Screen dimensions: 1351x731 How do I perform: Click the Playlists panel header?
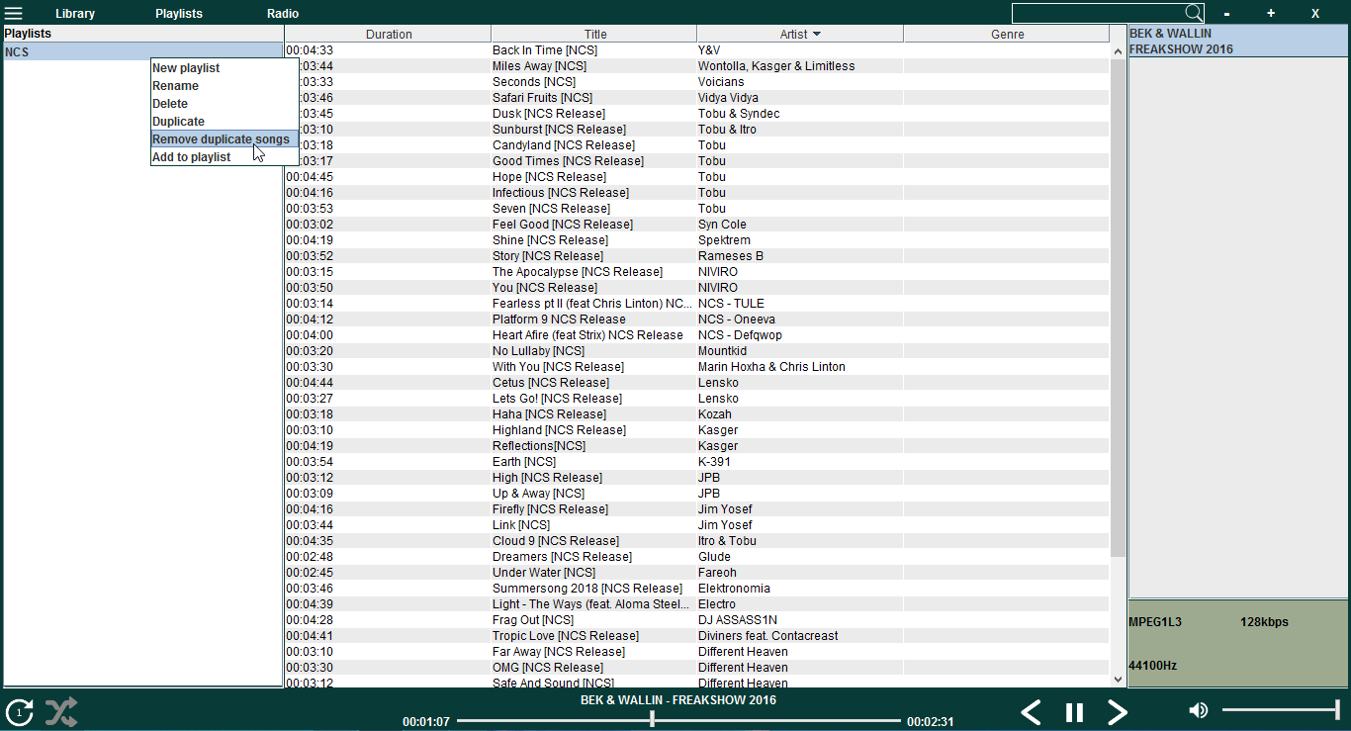coord(143,34)
